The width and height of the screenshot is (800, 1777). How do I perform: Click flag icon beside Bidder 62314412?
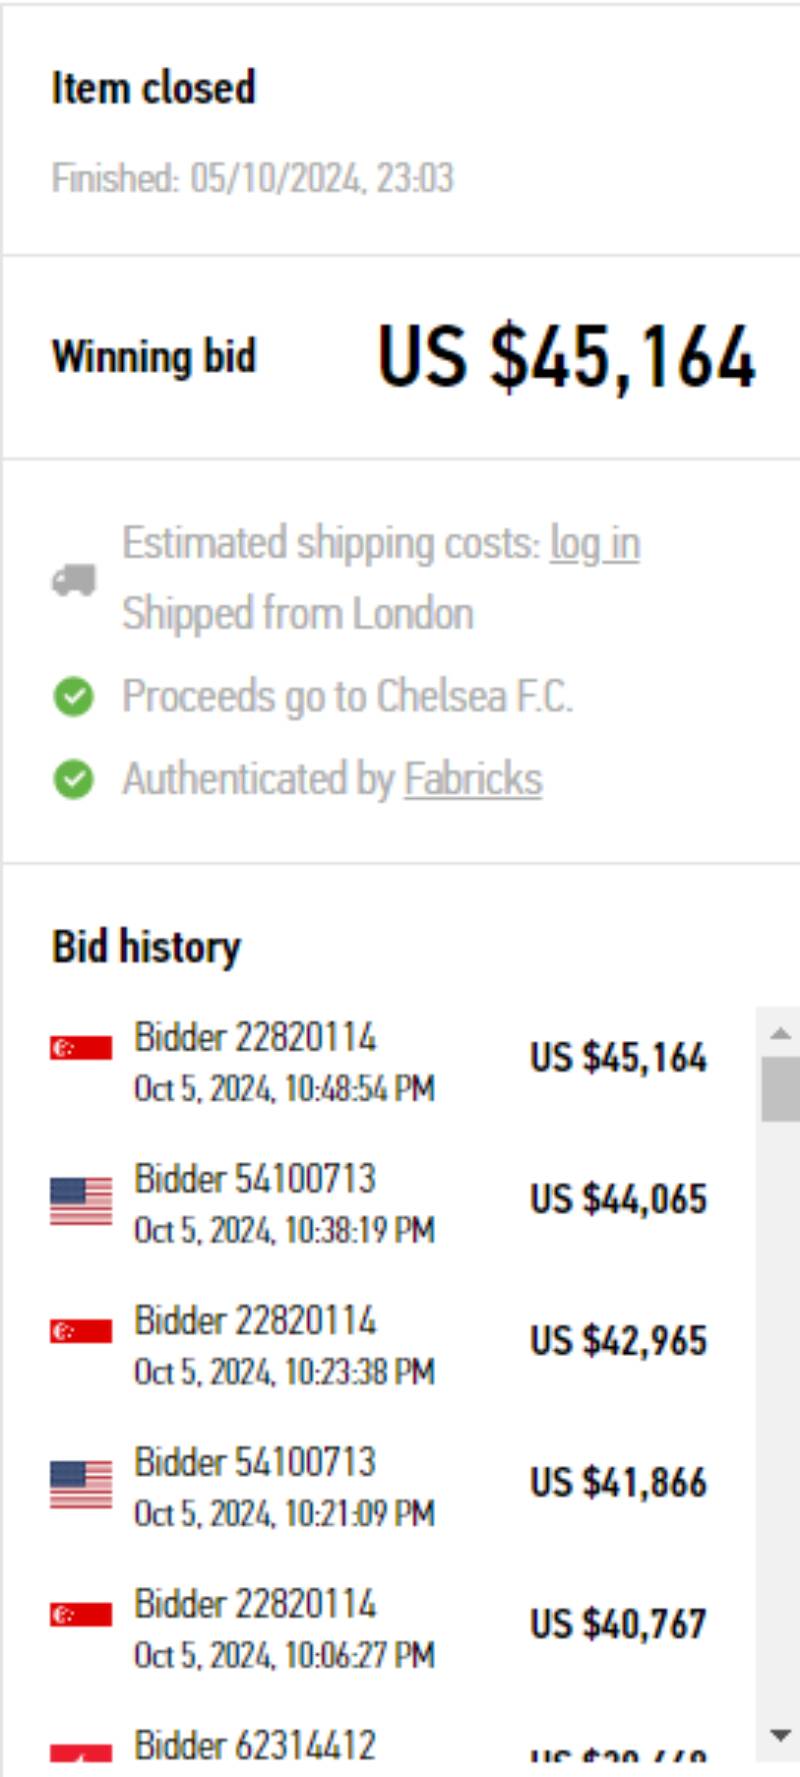pos(81,1752)
